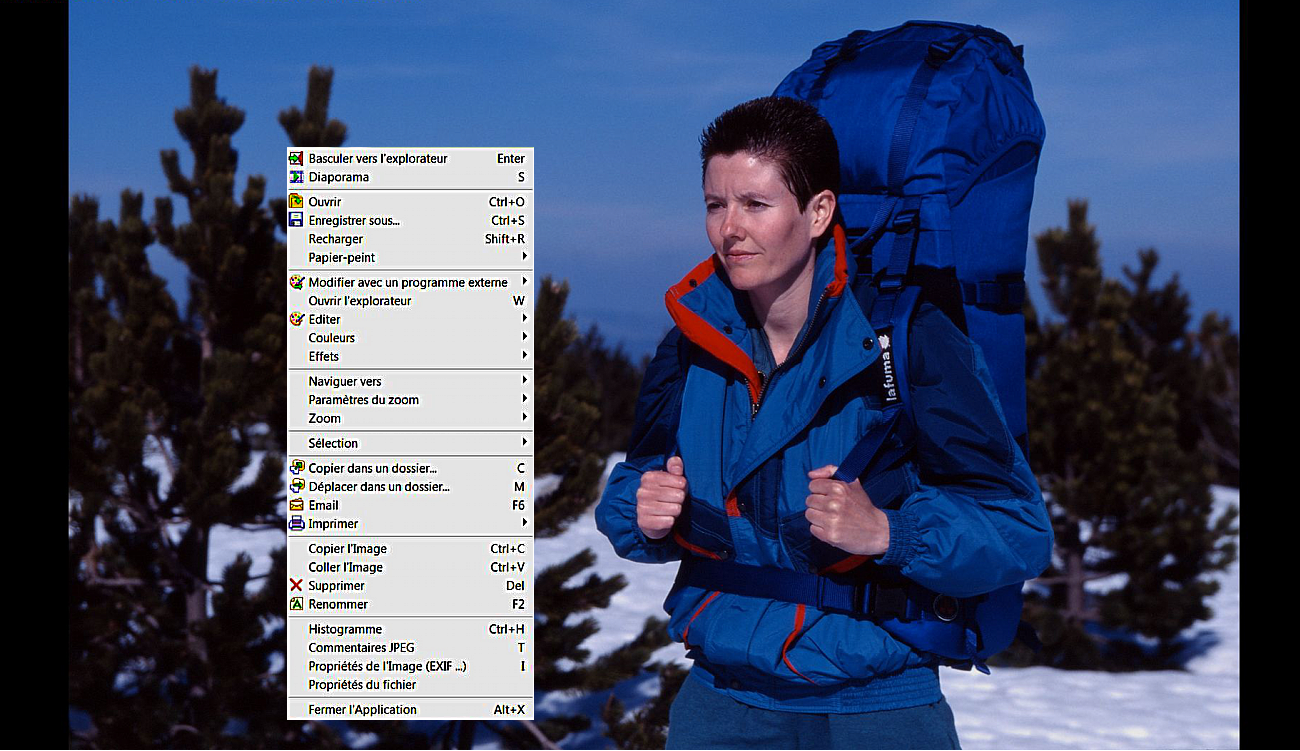The width and height of the screenshot is (1300, 751).
Task: Choose Copier l'Image
Action: pos(410,549)
